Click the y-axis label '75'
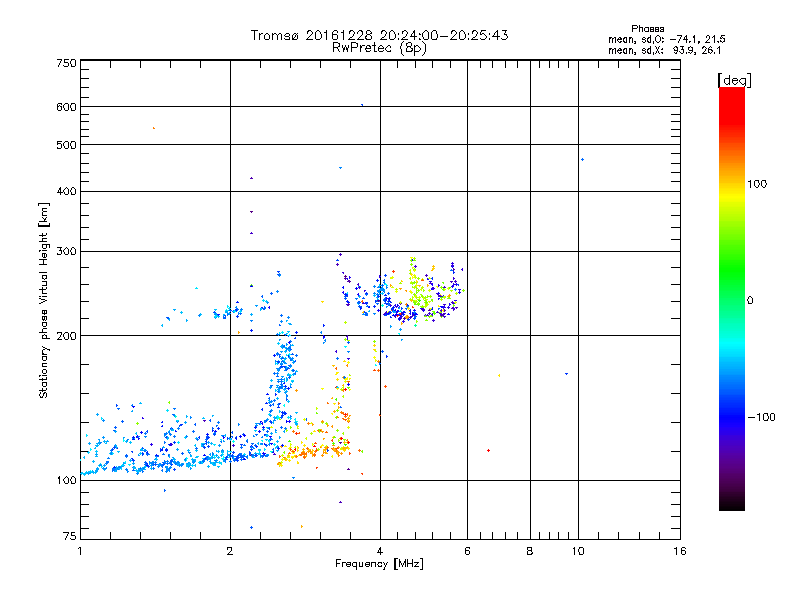The height and width of the screenshot is (600, 800). click(x=70, y=536)
